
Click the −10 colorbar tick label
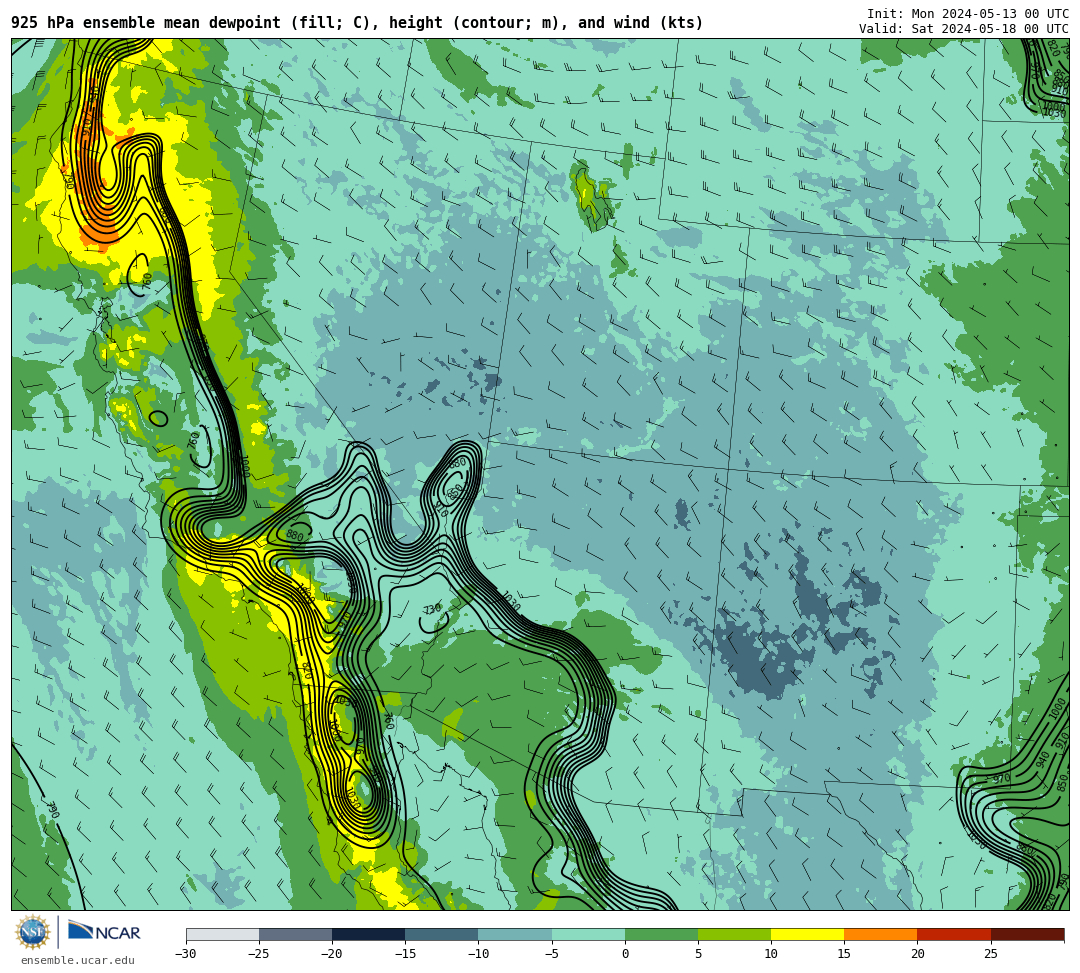point(478,954)
